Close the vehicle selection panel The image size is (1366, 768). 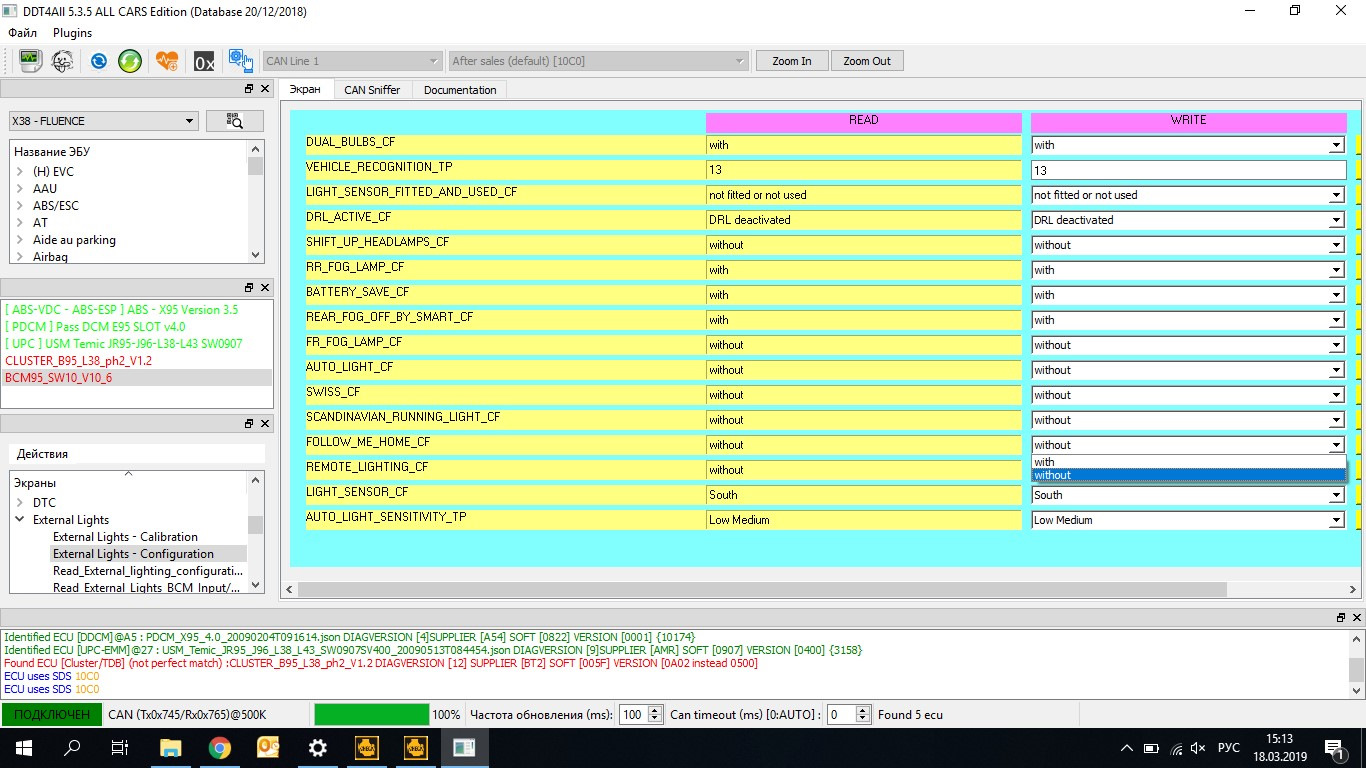[265, 89]
